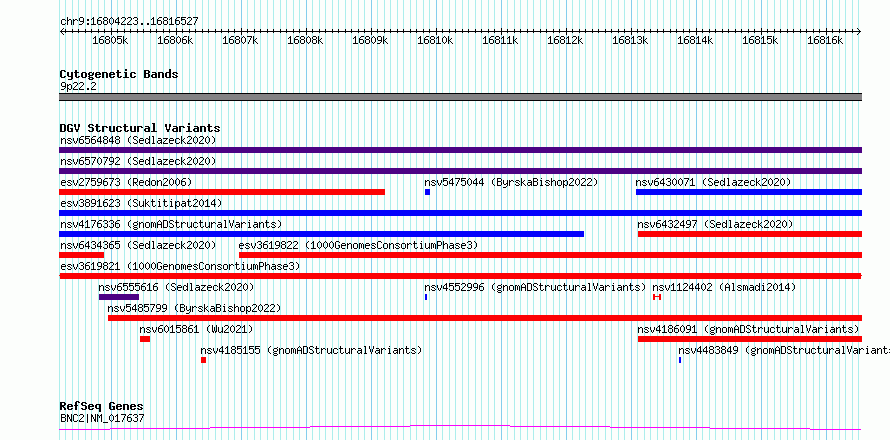Open the nsv6555616 purple variant bar
This screenshot has height=440, width=890.
pyautogui.click(x=119, y=297)
